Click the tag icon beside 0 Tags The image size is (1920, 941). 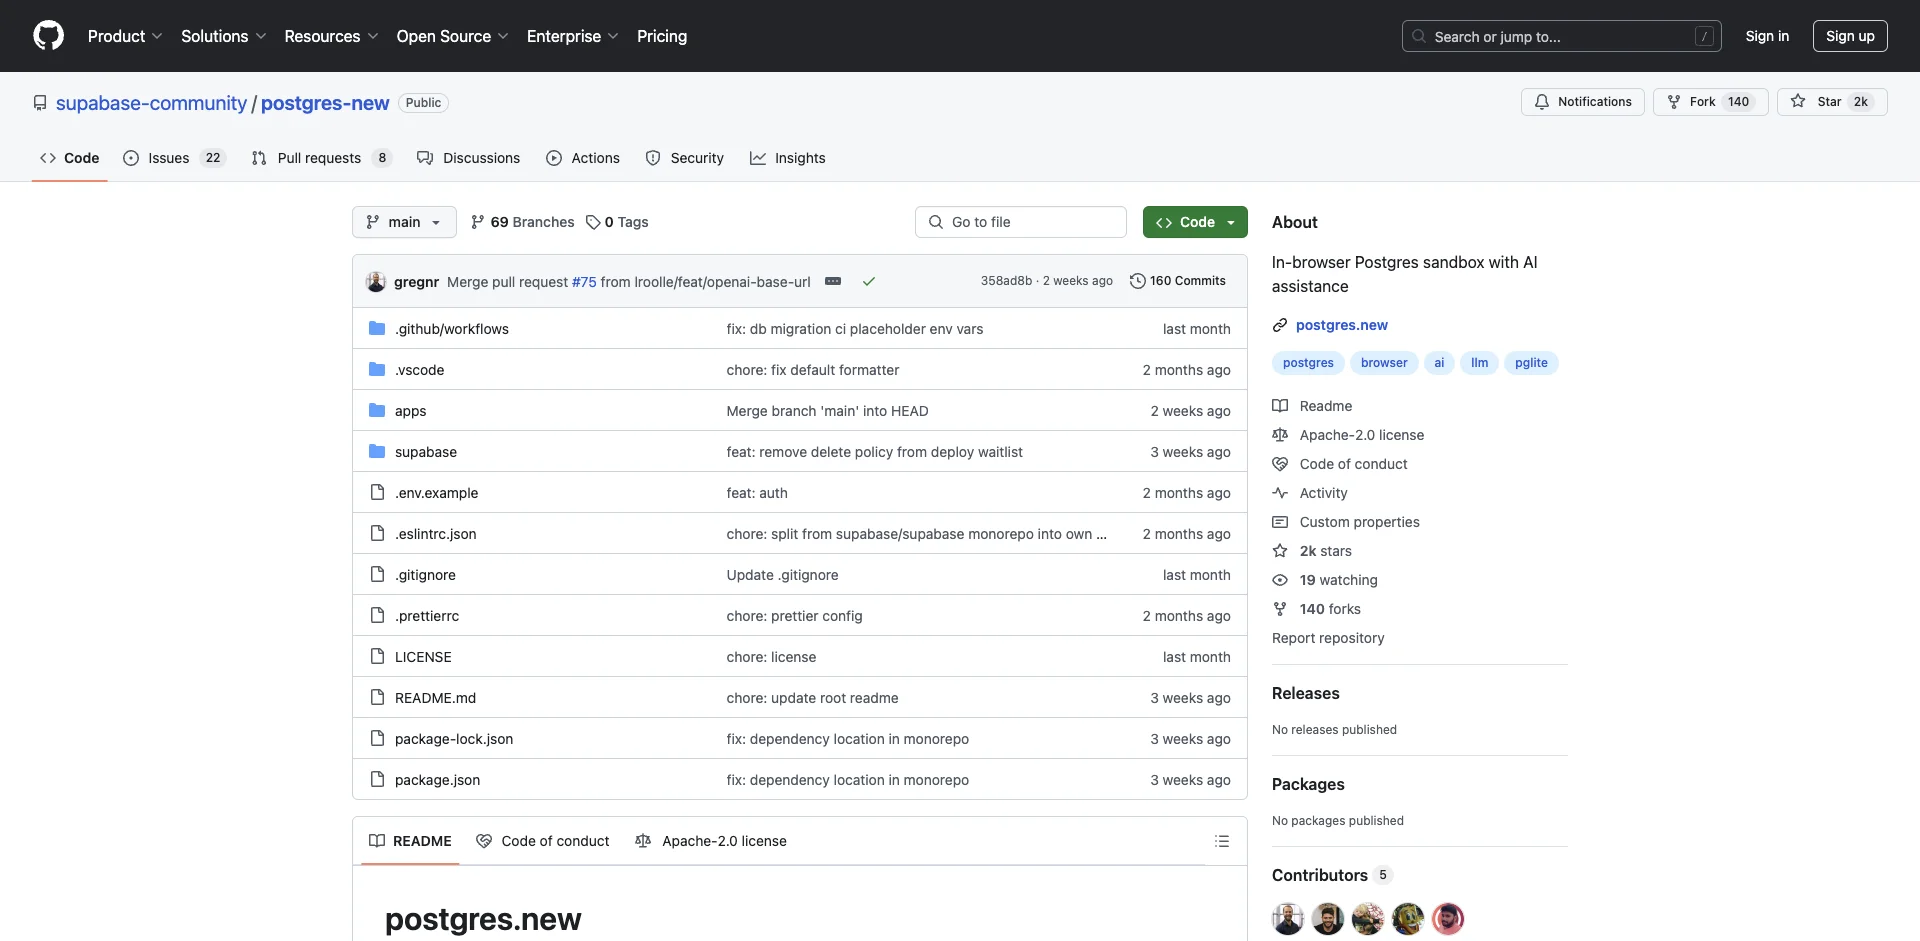point(593,222)
